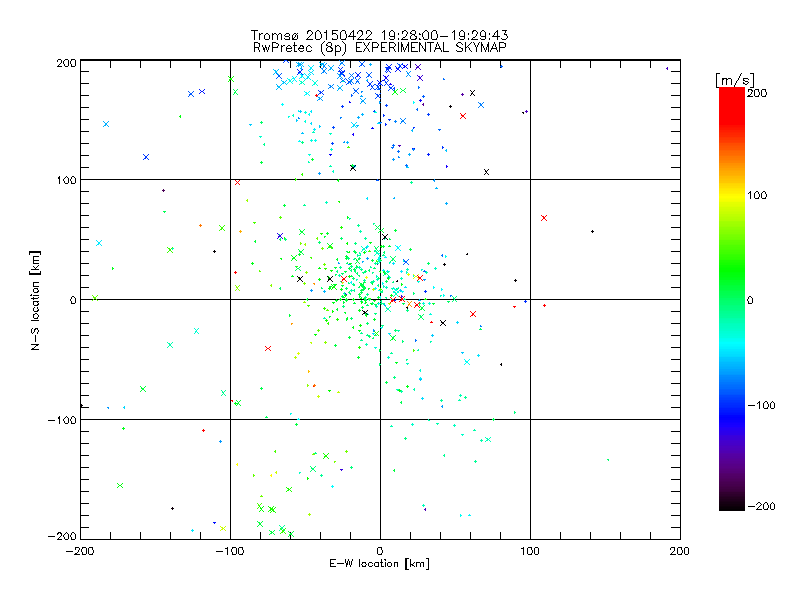Click the '100' tick label on N-S axis
800x600 pixels.
66,180
